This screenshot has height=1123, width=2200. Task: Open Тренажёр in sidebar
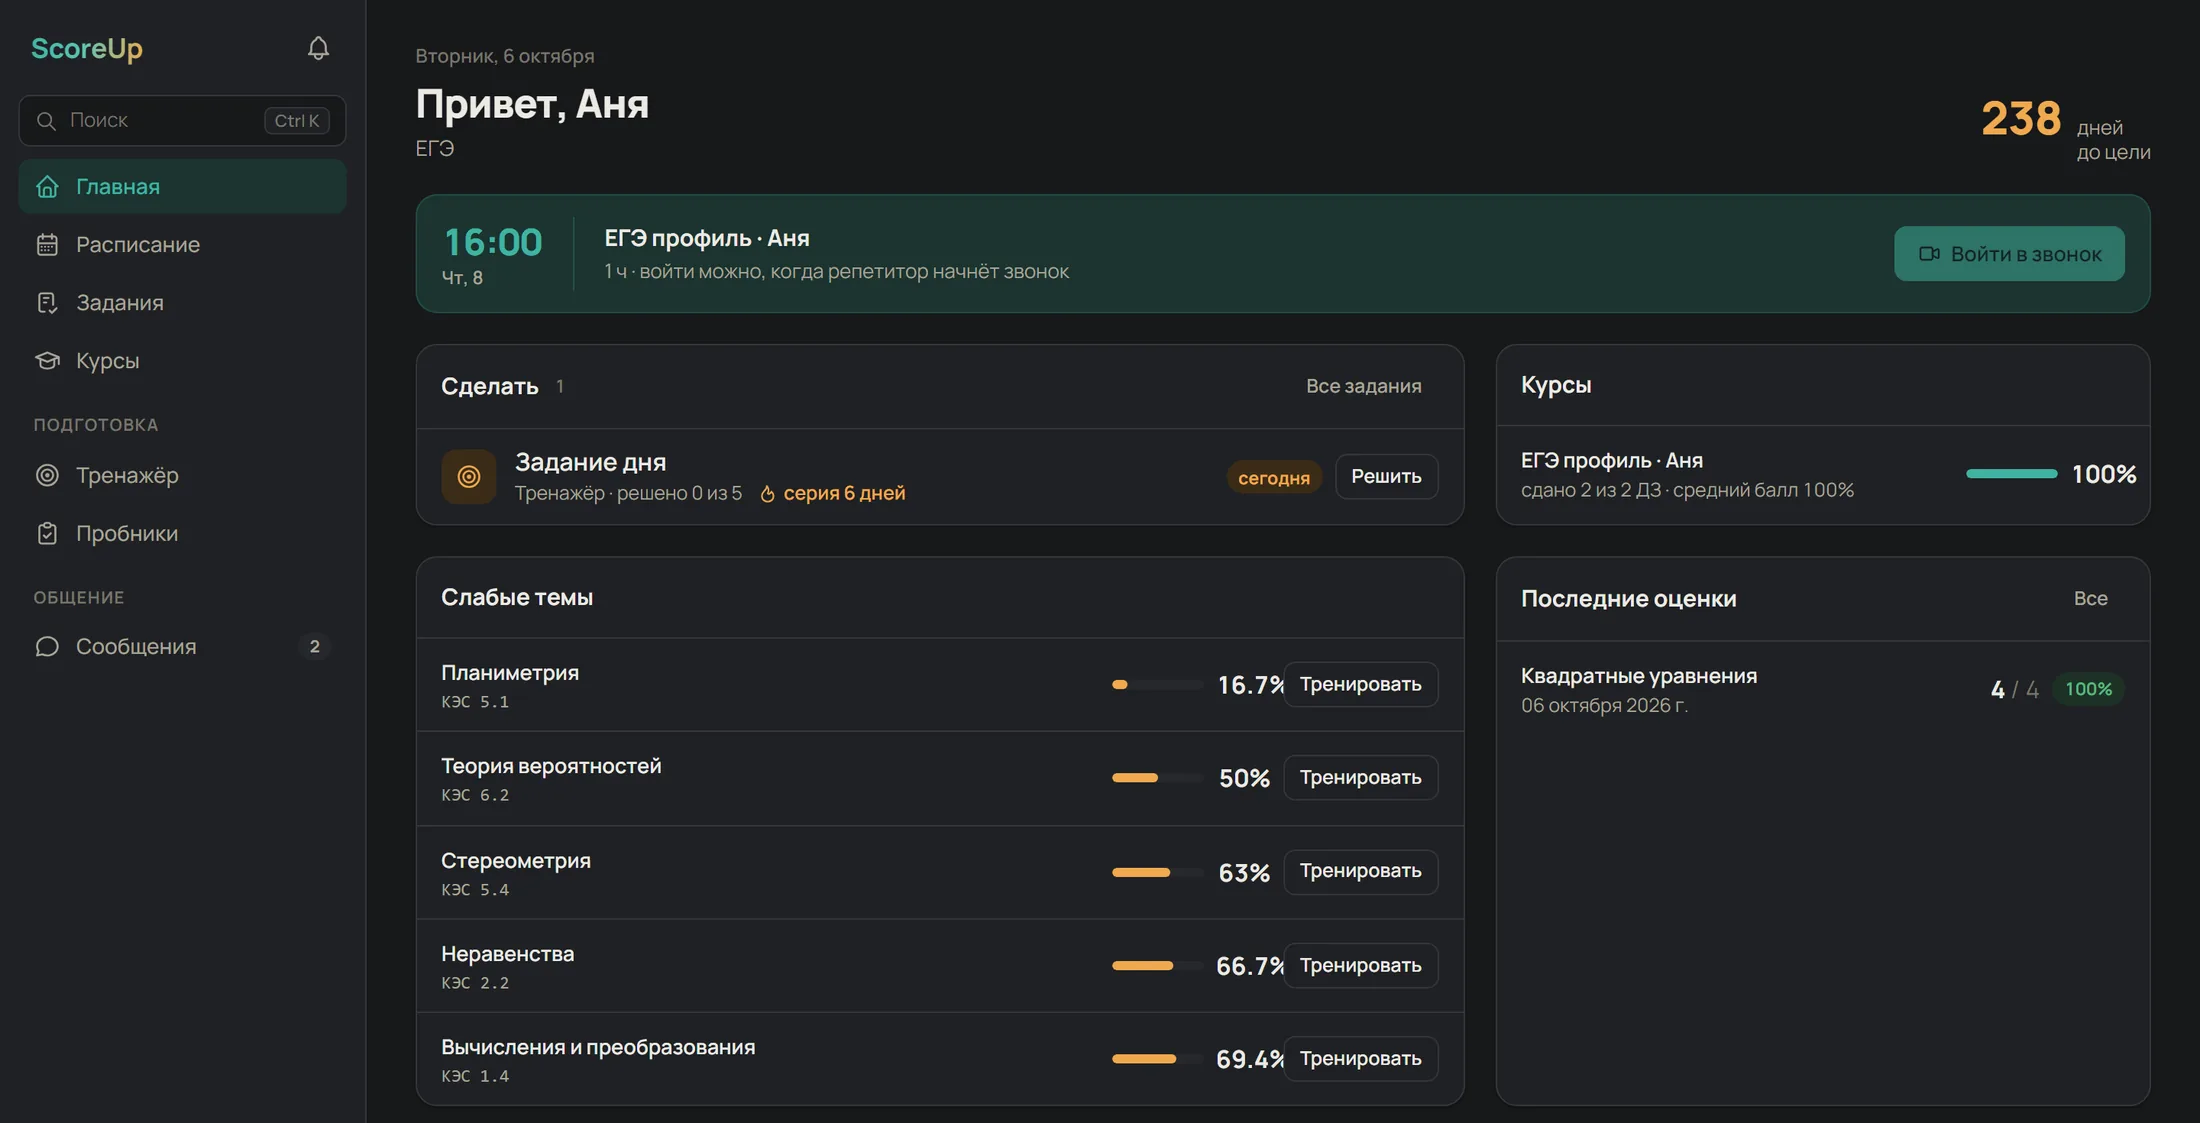tap(183, 476)
